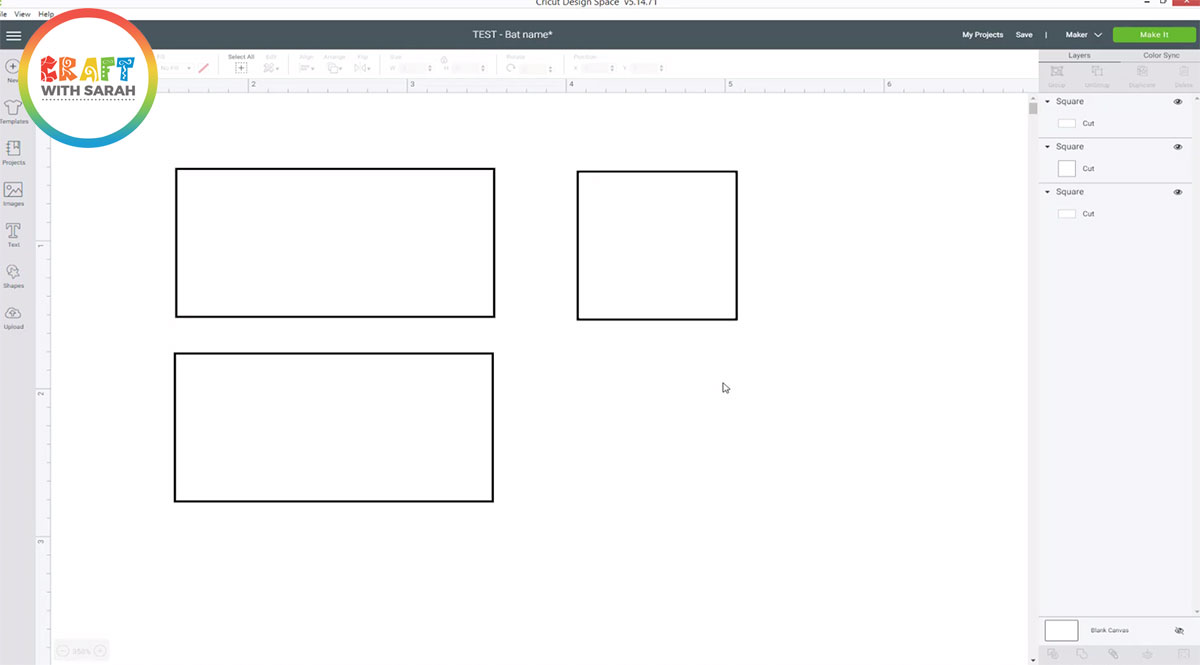
Task: Select the small rectangle at top right
Action: point(657,245)
